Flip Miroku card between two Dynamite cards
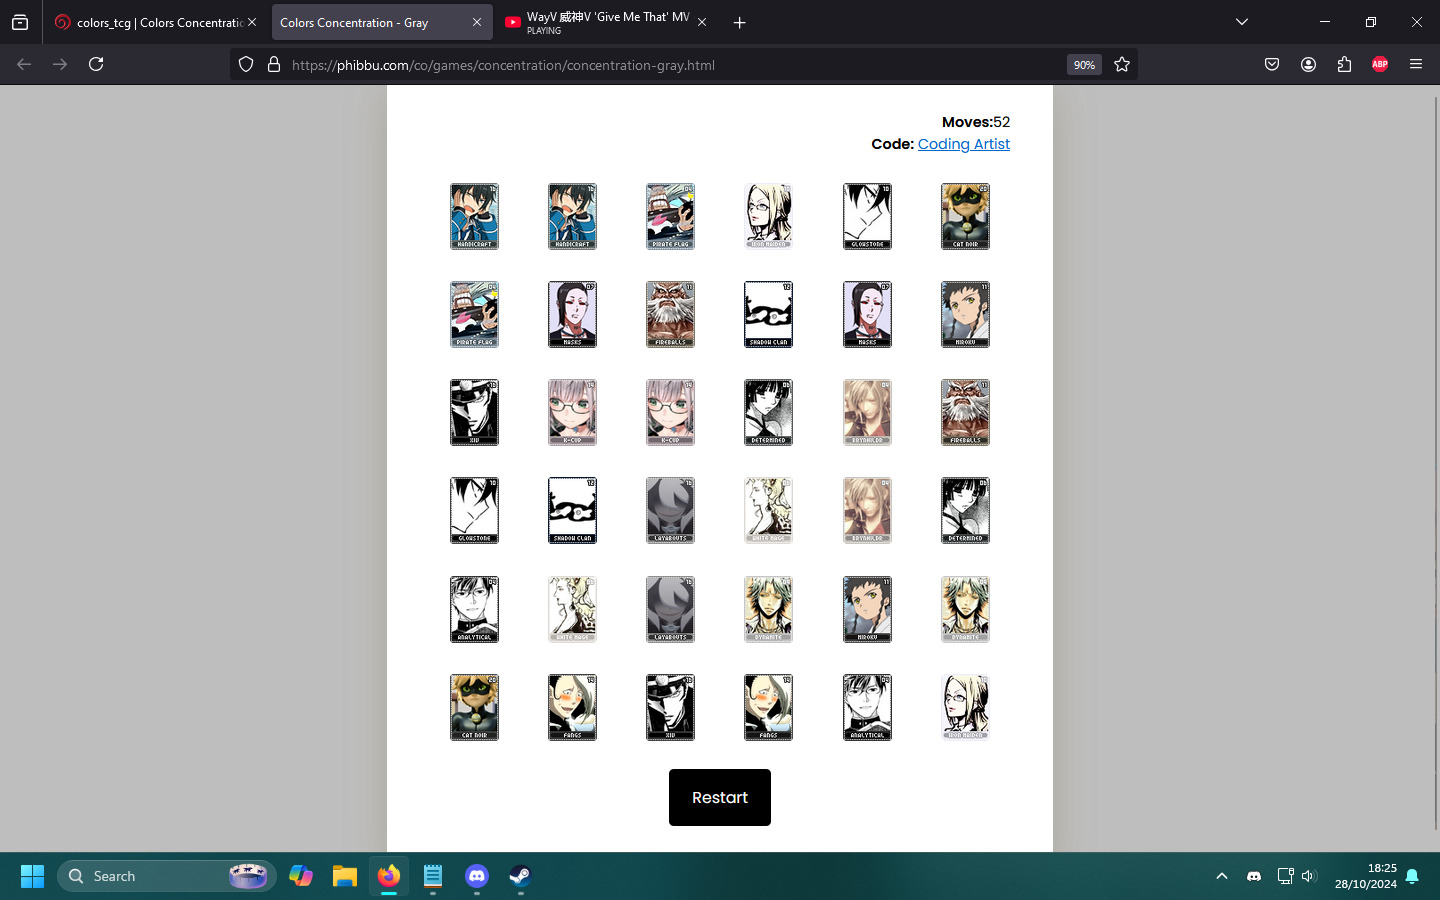This screenshot has width=1440, height=900. (867, 609)
